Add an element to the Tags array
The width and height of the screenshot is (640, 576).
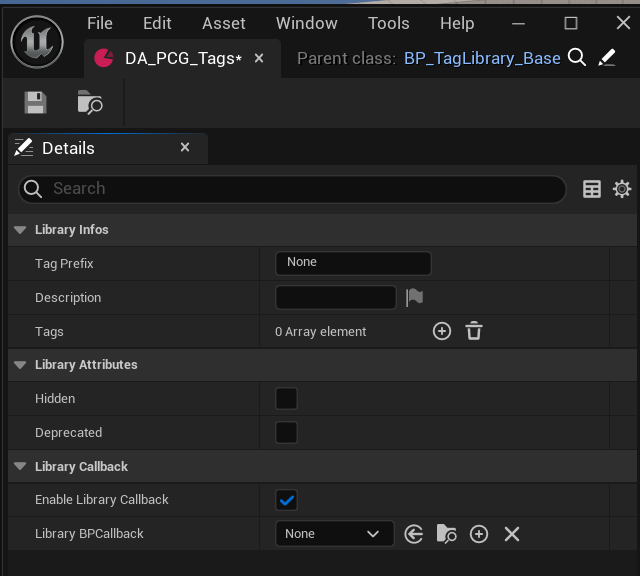[442, 331]
